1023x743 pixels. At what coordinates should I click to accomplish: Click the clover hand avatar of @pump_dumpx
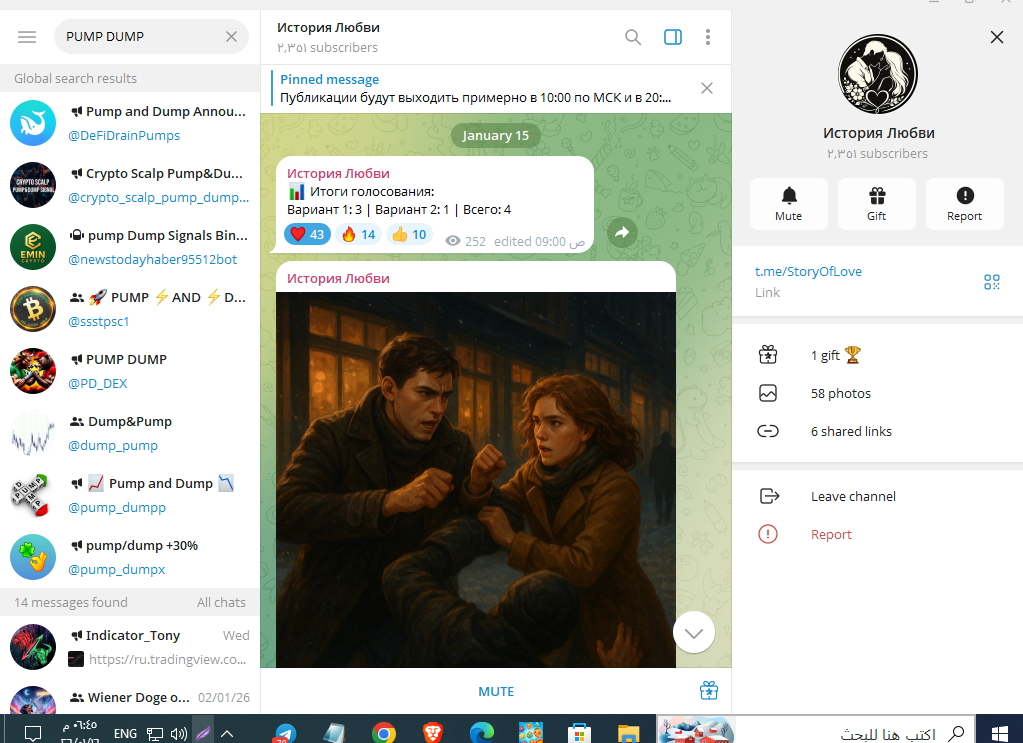(x=33, y=557)
